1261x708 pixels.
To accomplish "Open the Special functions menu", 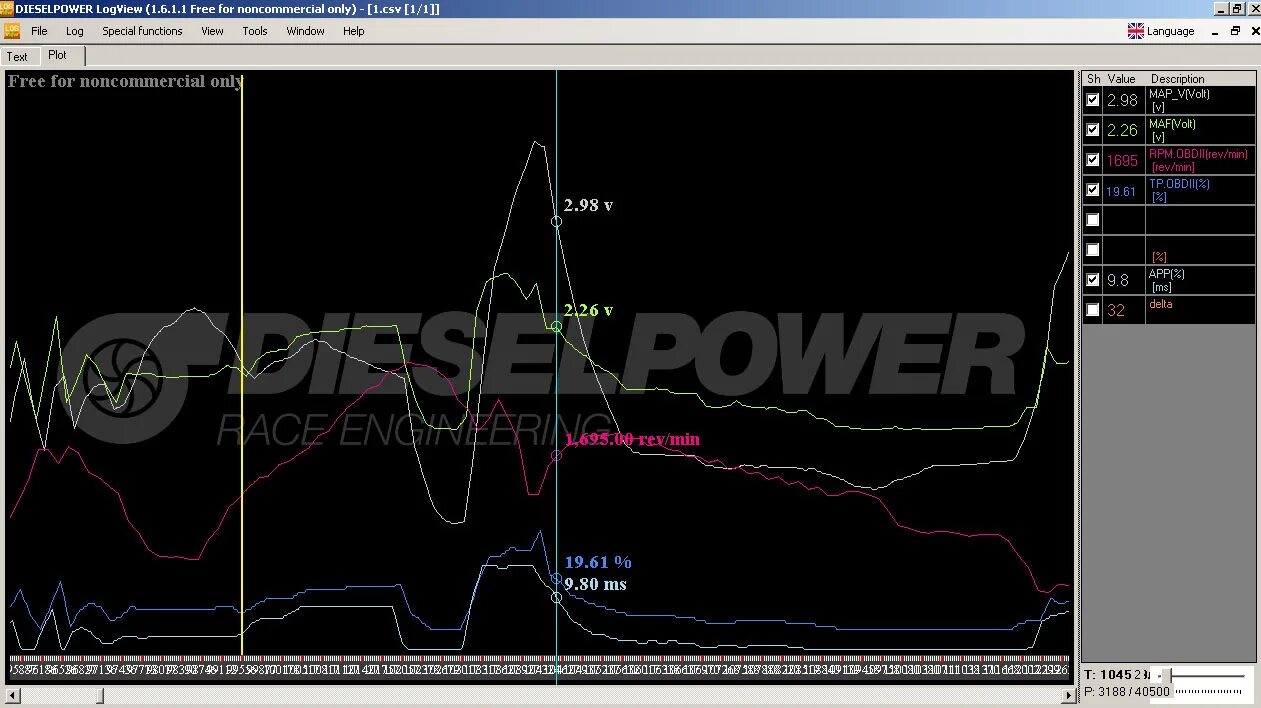I will (x=142, y=31).
